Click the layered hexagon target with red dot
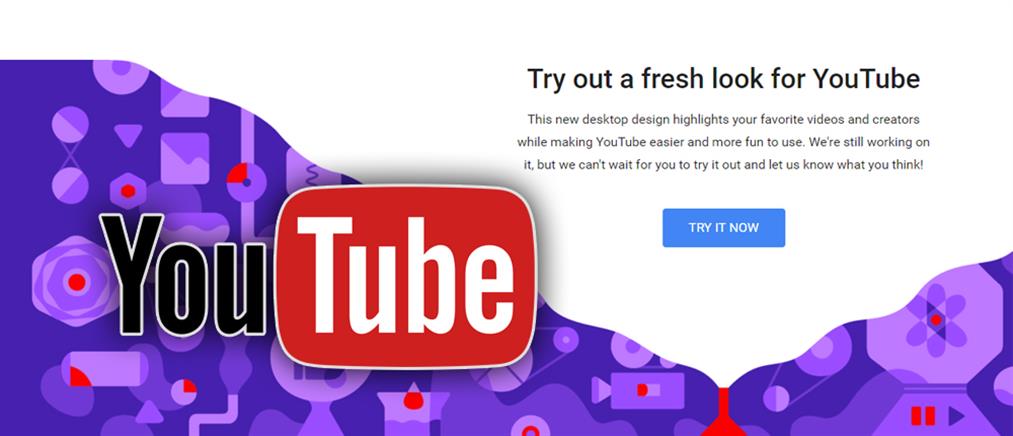Viewport: 1013px width, 436px height. (x=76, y=282)
